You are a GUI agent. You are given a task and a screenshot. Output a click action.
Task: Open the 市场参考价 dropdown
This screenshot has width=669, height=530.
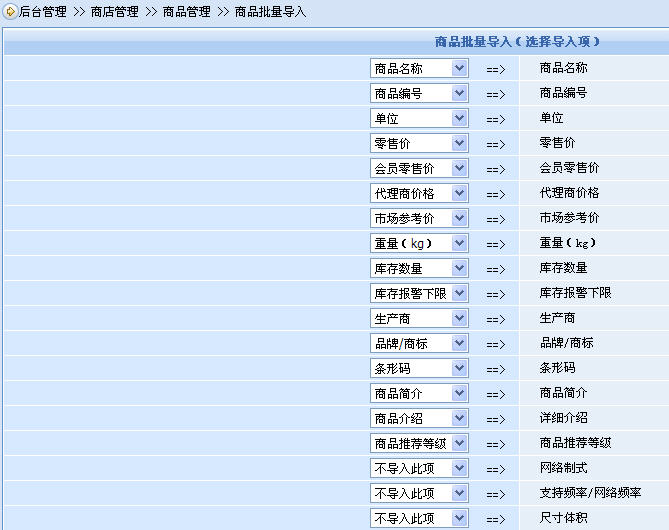[418, 218]
